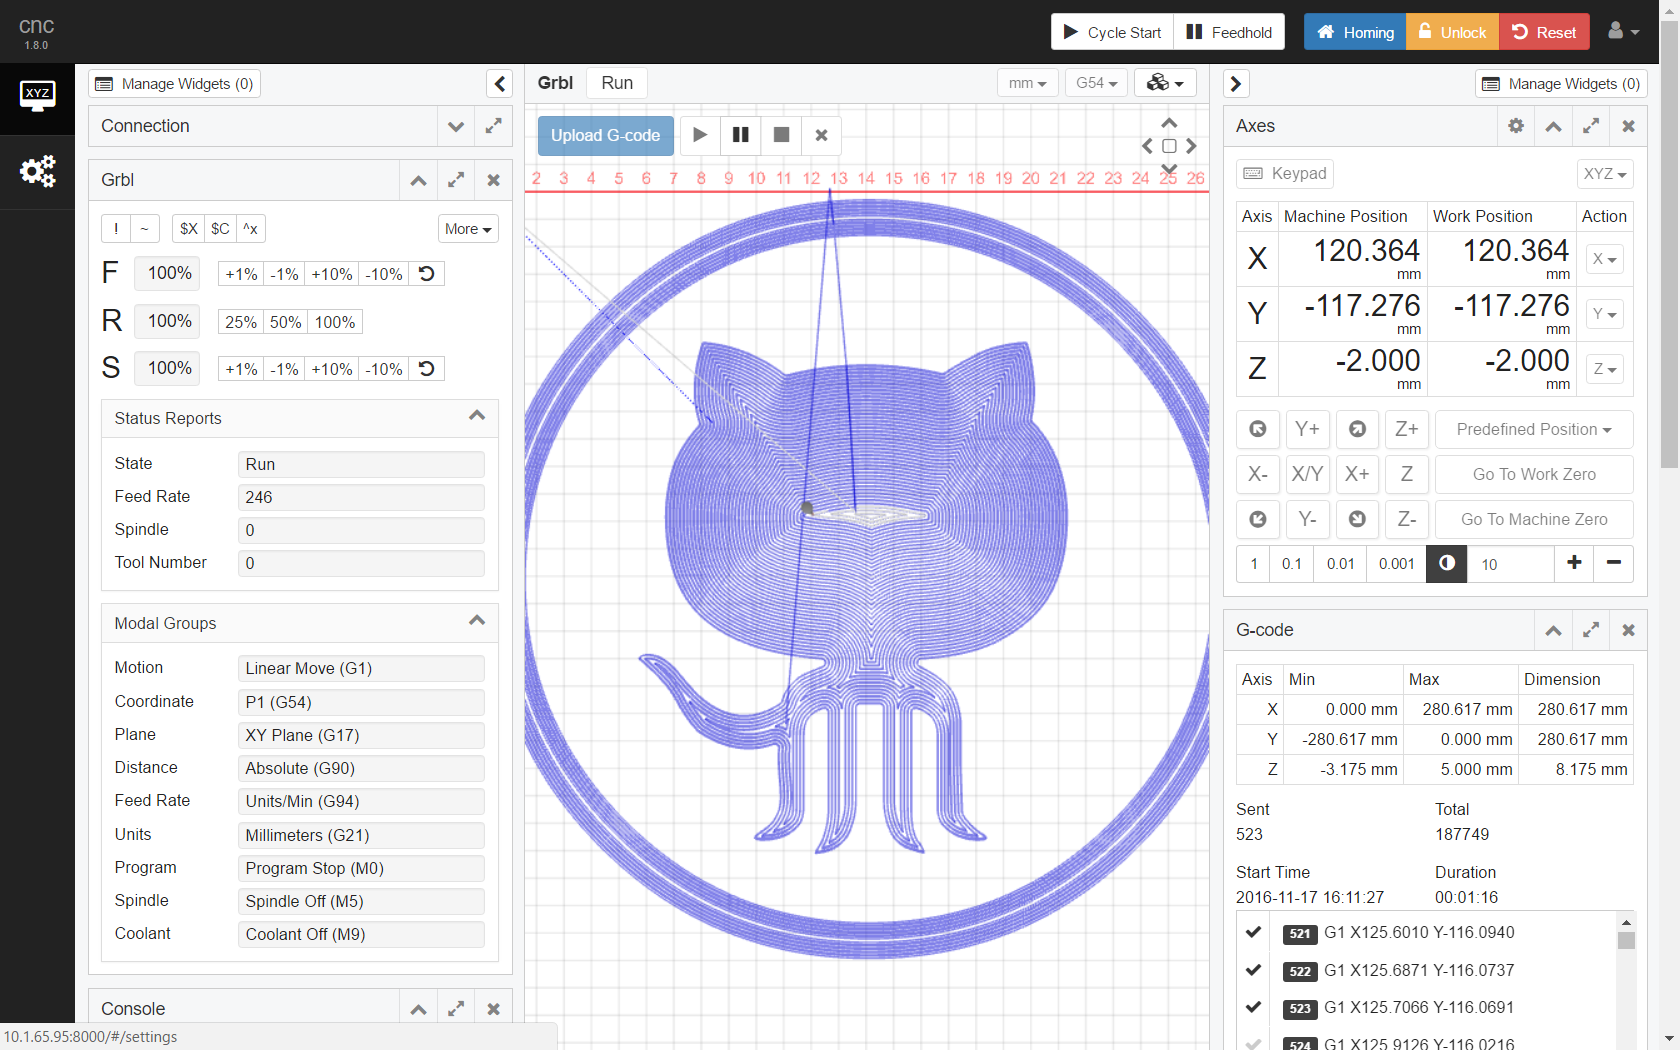The width and height of the screenshot is (1680, 1050).
Task: Open the XYZ axes selection dropdown
Action: (x=1605, y=174)
